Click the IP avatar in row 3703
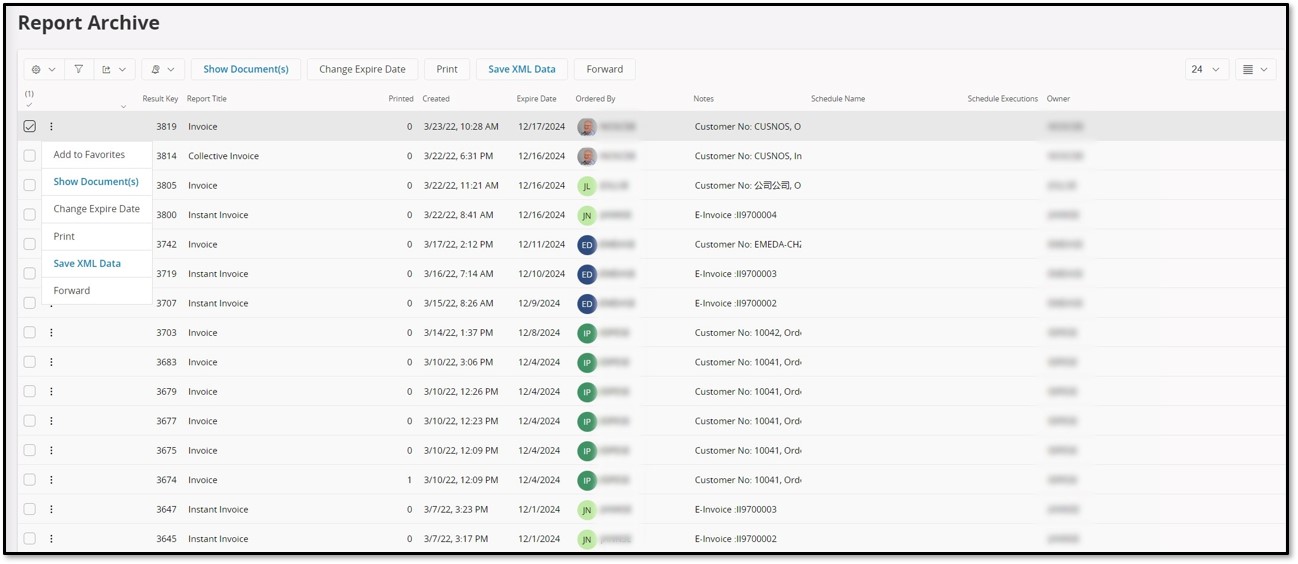Image resolution: width=1298 pixels, height=564 pixels. 587,333
